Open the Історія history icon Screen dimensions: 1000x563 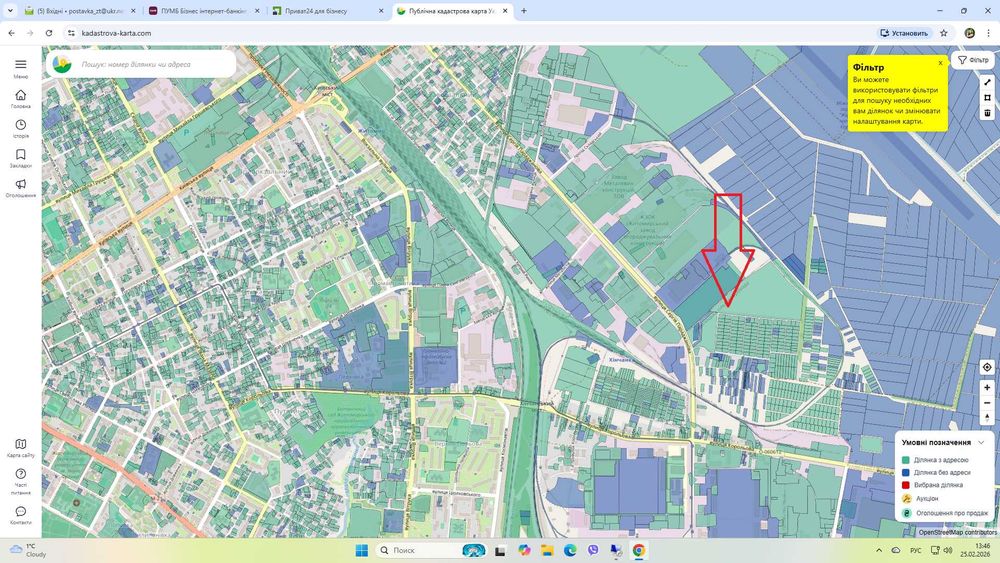(x=20, y=125)
